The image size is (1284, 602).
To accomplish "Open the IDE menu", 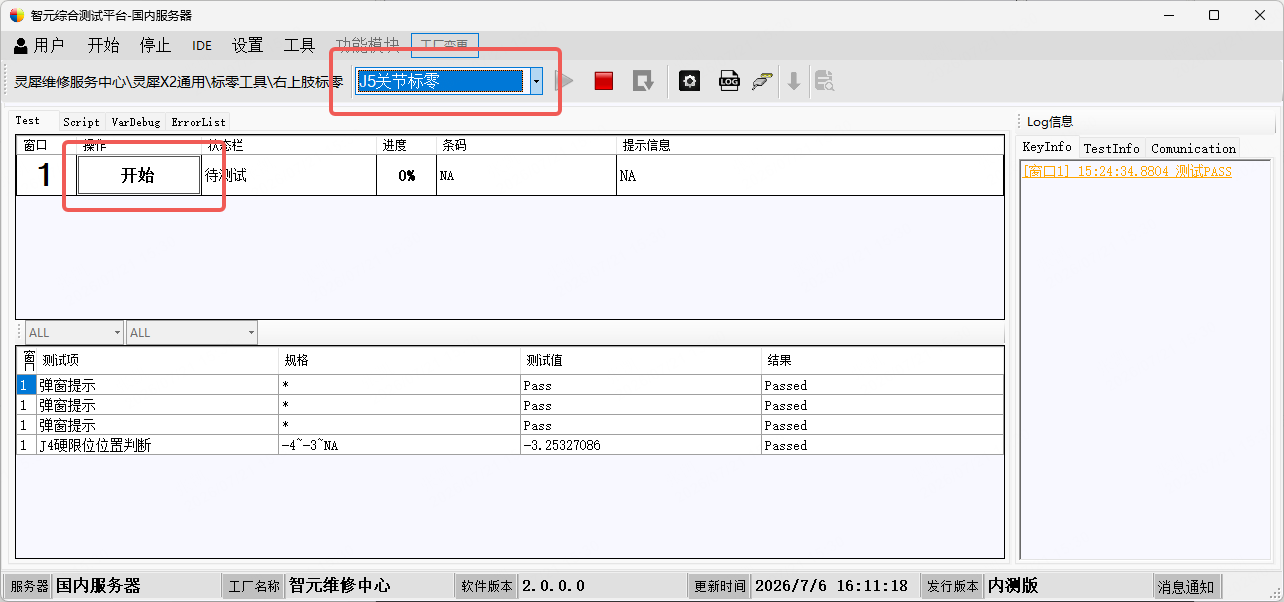I will tap(202, 45).
